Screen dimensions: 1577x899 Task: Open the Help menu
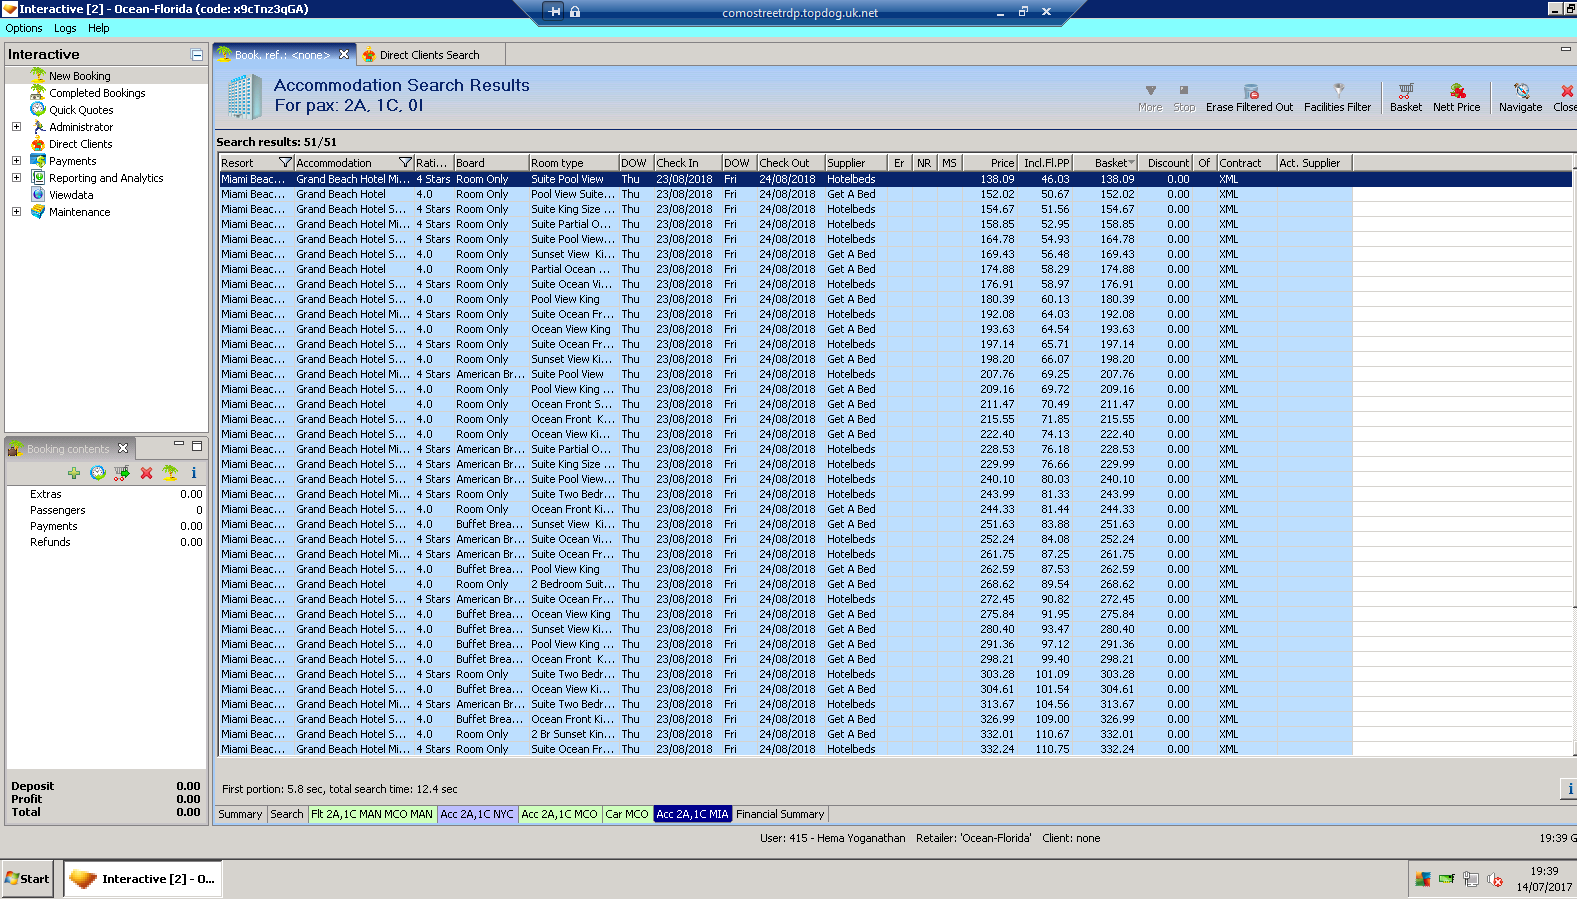click(x=98, y=28)
